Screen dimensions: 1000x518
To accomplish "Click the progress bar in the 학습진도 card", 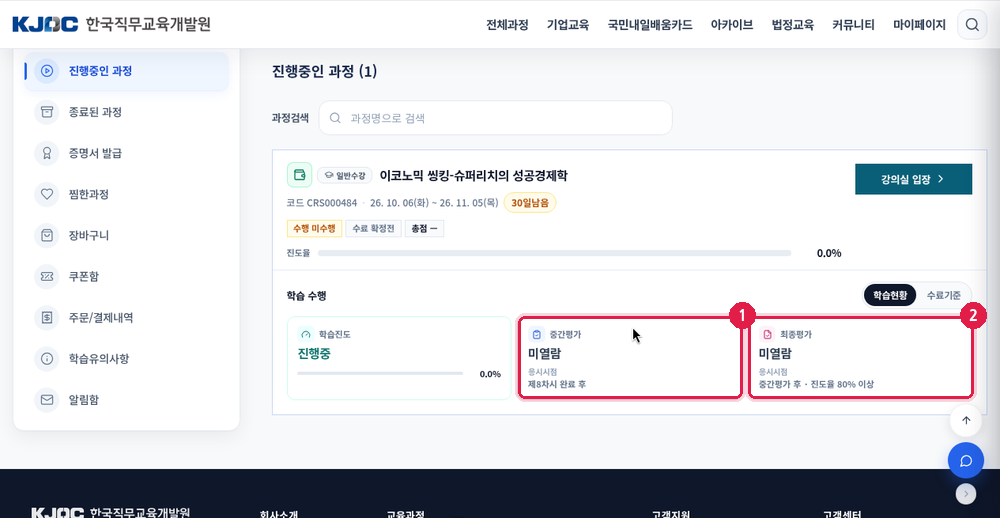I will click(x=380, y=373).
